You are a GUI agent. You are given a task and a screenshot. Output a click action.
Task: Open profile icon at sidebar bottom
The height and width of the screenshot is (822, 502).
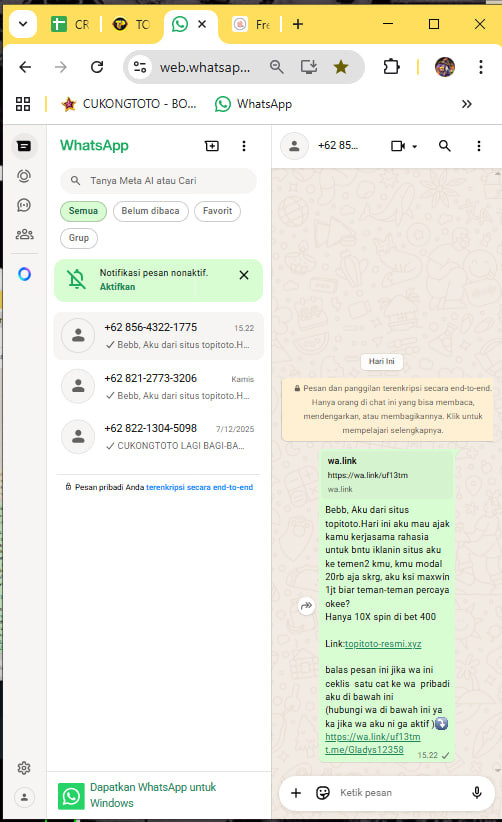[24, 797]
